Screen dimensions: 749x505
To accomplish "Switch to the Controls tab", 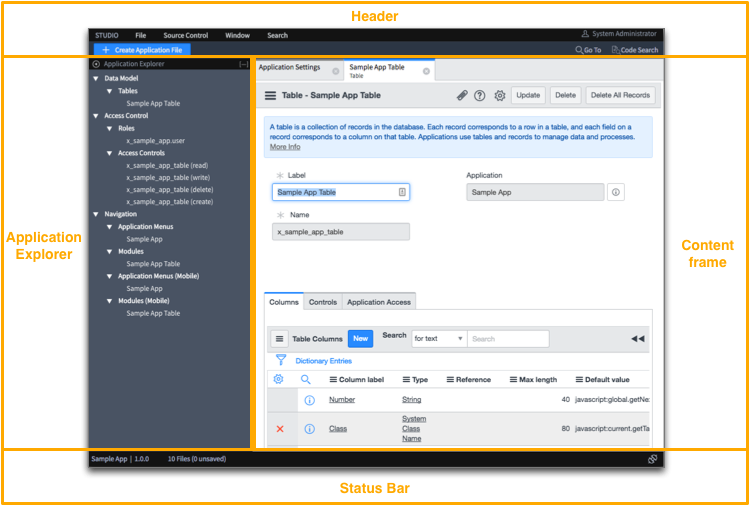I will [x=323, y=302].
